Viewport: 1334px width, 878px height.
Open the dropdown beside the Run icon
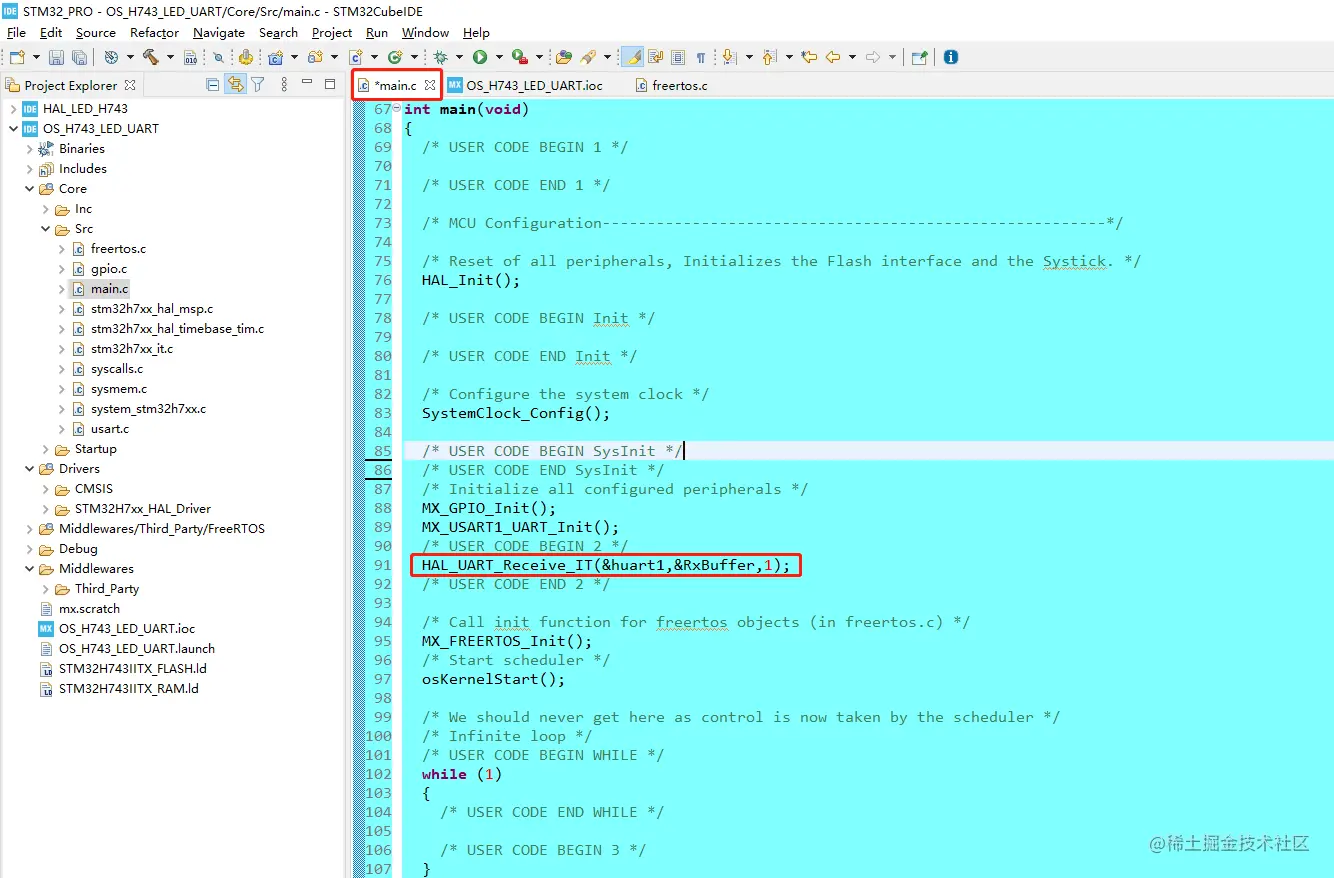[x=498, y=57]
